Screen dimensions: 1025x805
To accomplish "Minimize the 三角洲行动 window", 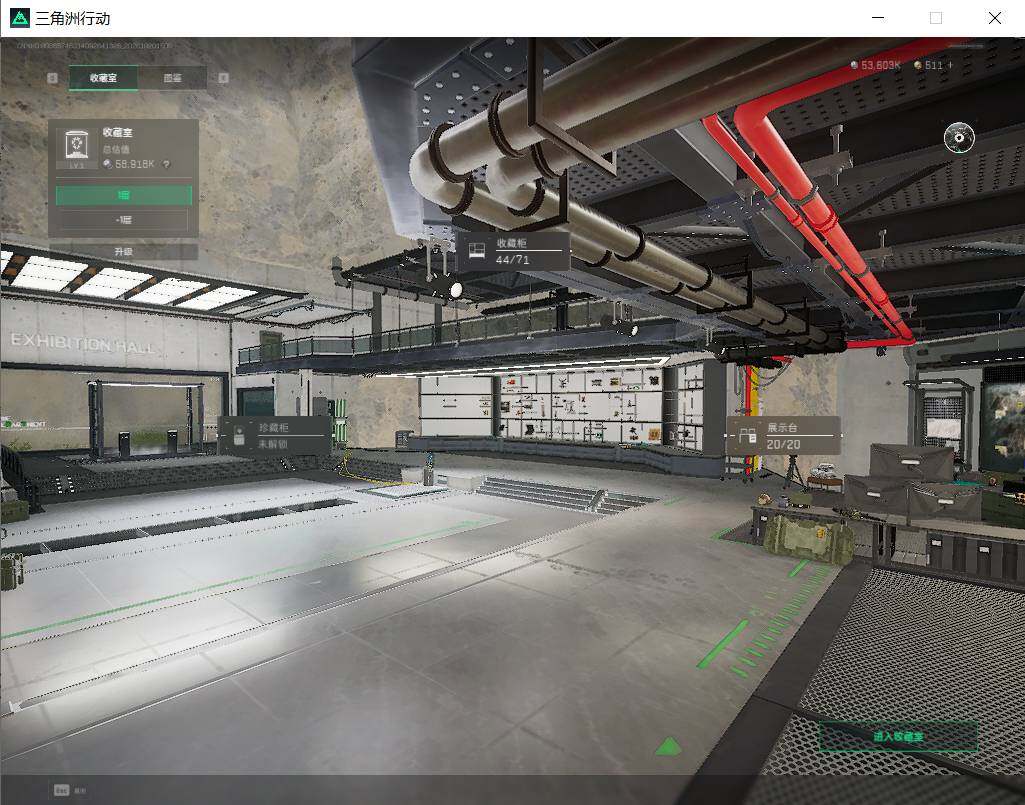I will tap(879, 18).
